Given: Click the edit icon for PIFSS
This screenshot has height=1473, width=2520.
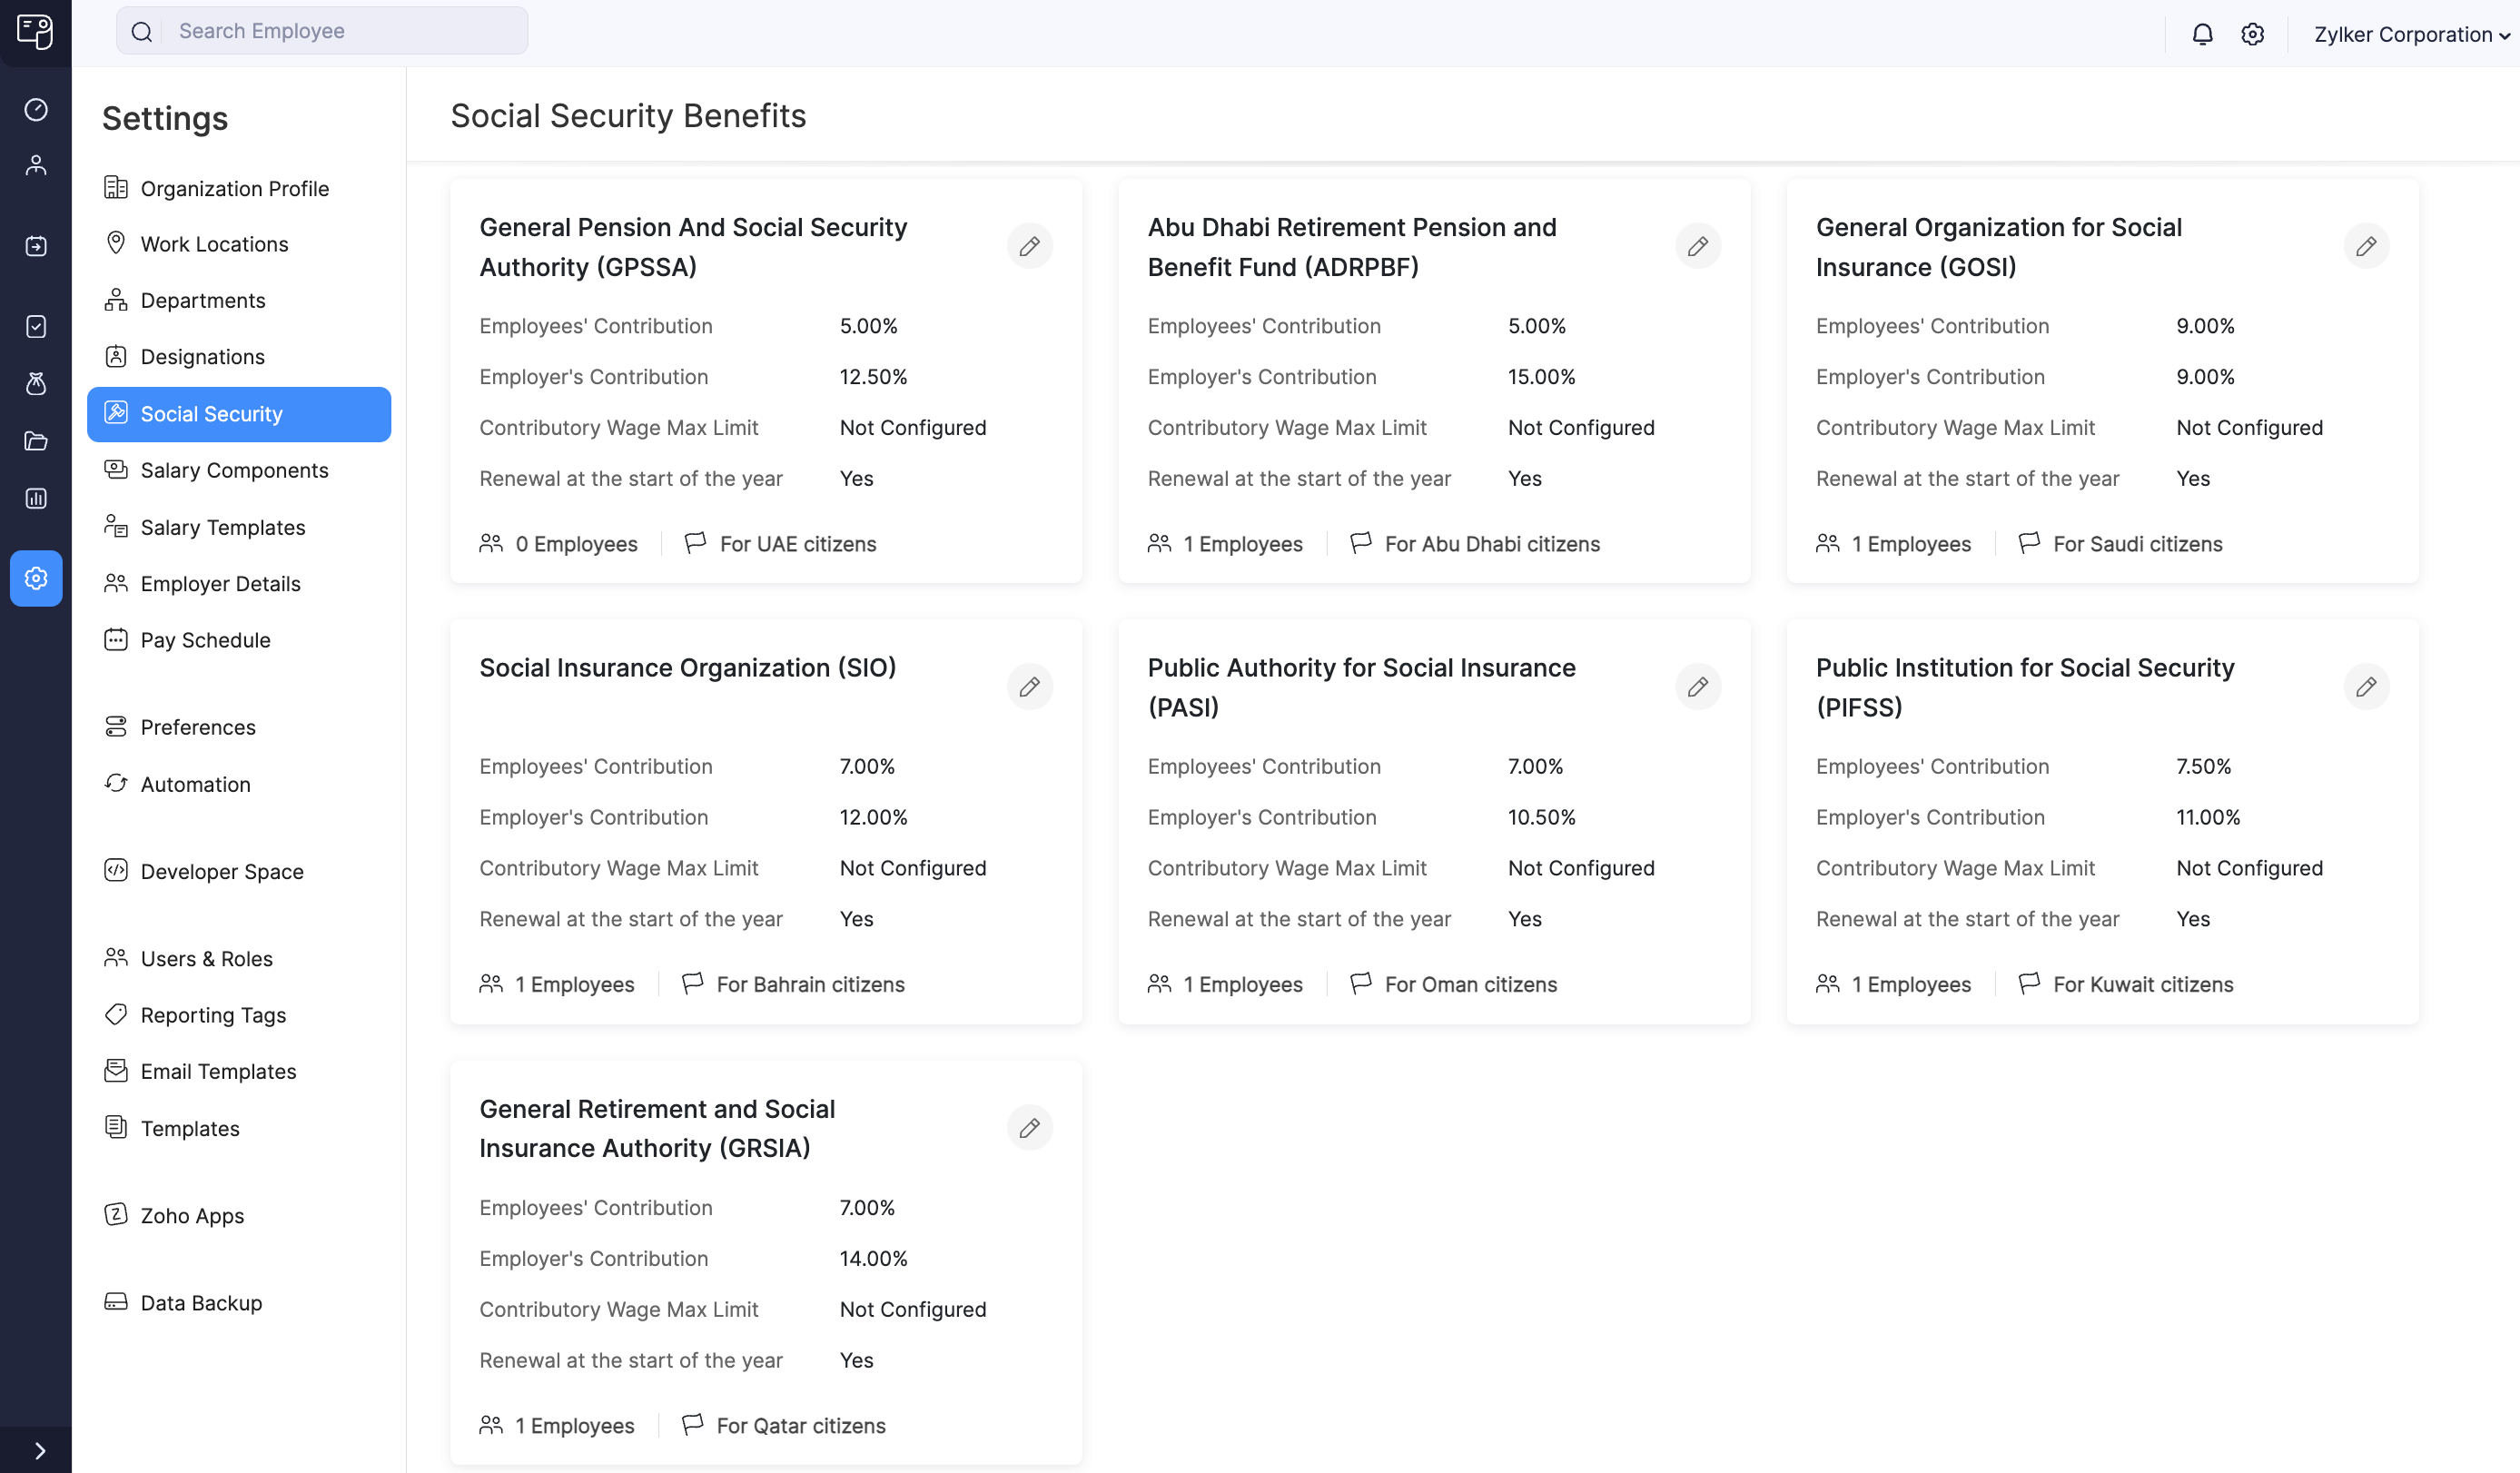Looking at the screenshot, I should pyautogui.click(x=2366, y=686).
